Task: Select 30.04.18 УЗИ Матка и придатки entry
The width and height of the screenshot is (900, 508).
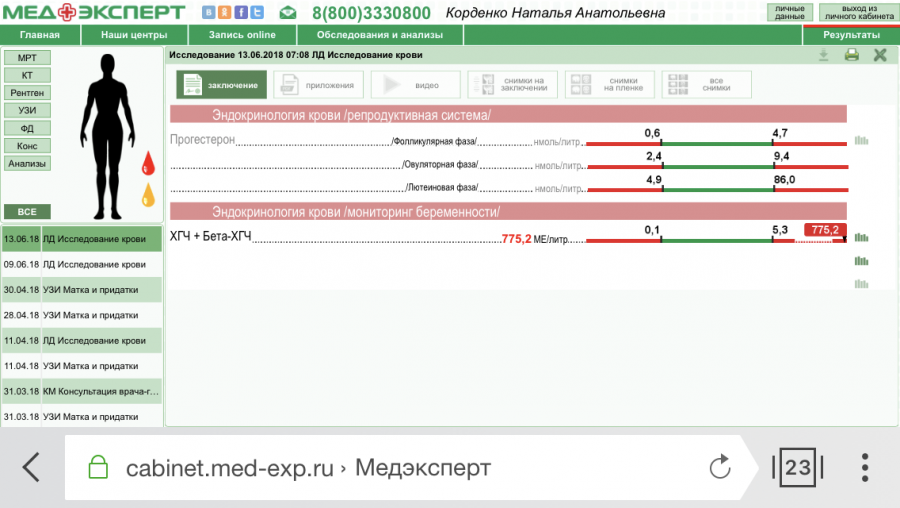Action: (x=82, y=290)
